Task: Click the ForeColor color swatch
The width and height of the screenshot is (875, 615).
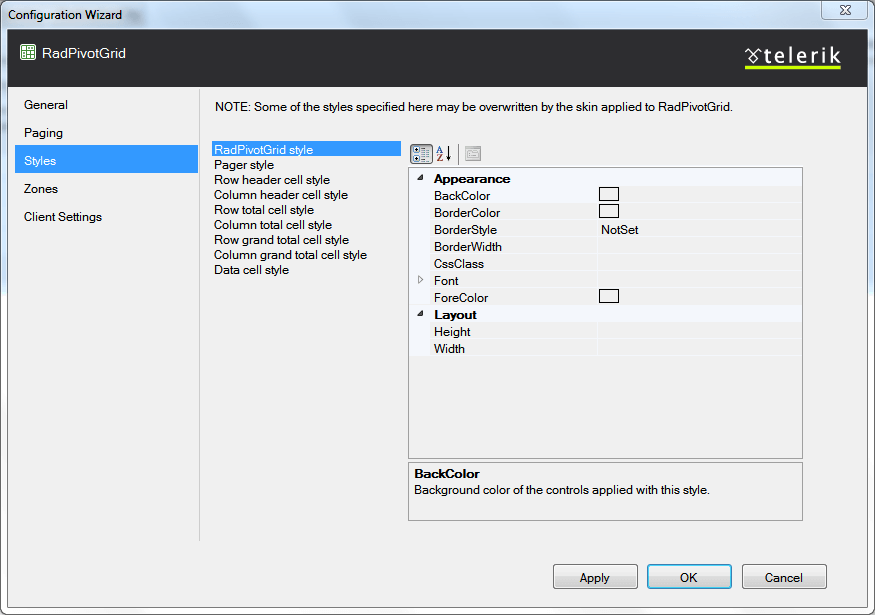Action: (x=609, y=296)
